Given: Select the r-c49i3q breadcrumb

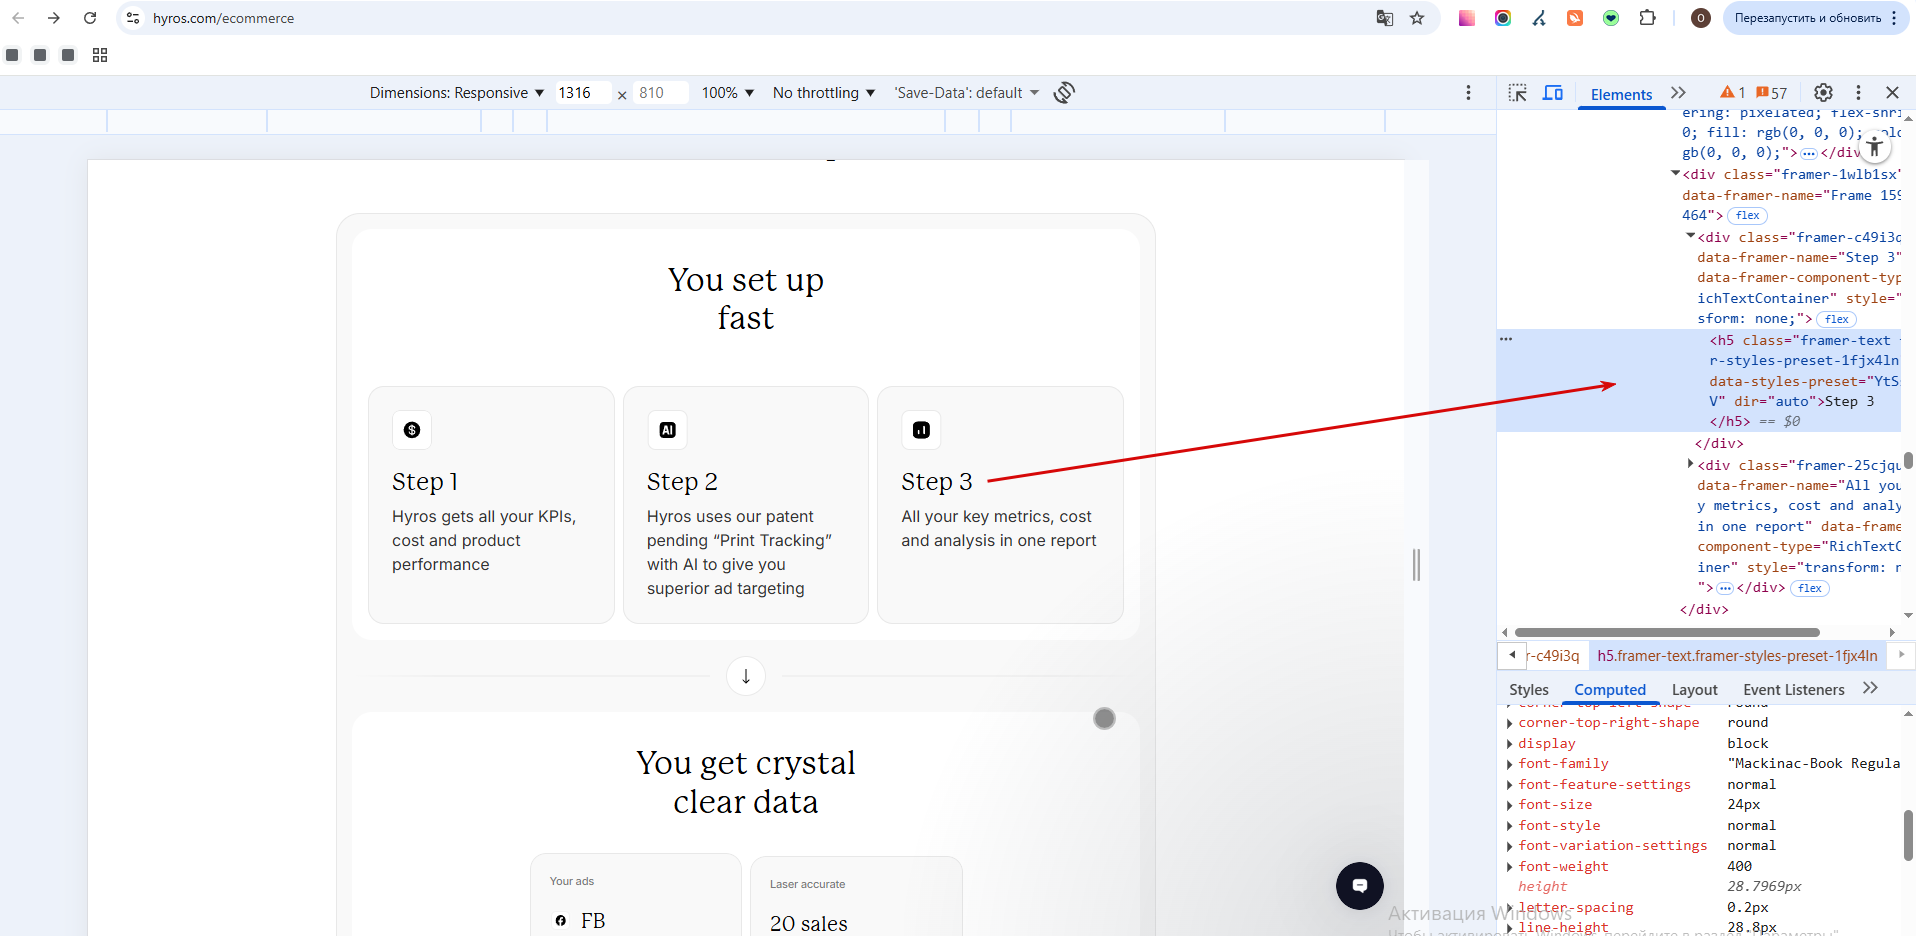Looking at the screenshot, I should pos(1555,656).
